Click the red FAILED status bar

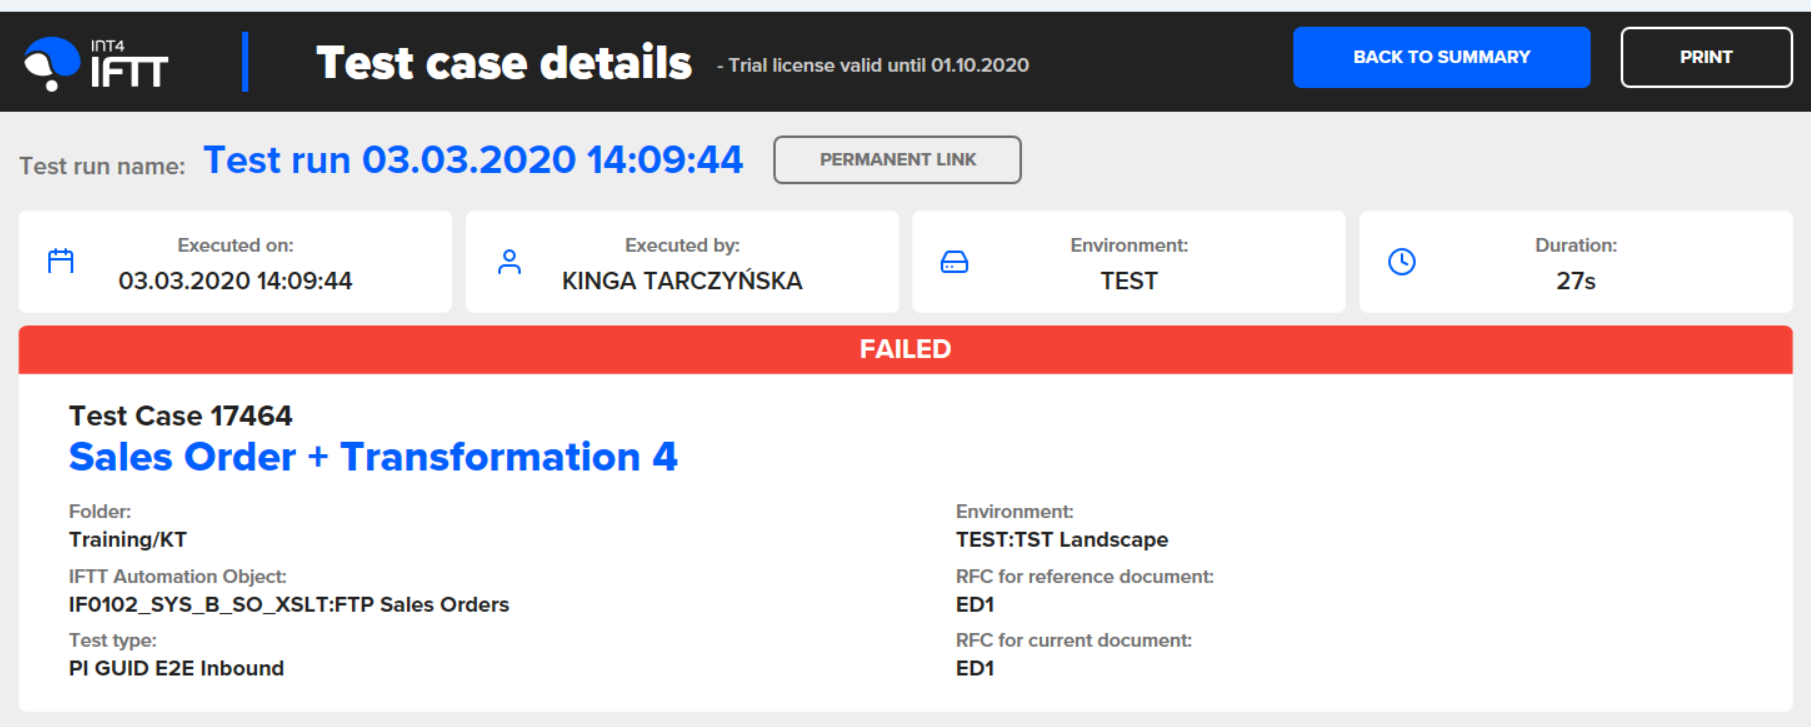(x=905, y=349)
